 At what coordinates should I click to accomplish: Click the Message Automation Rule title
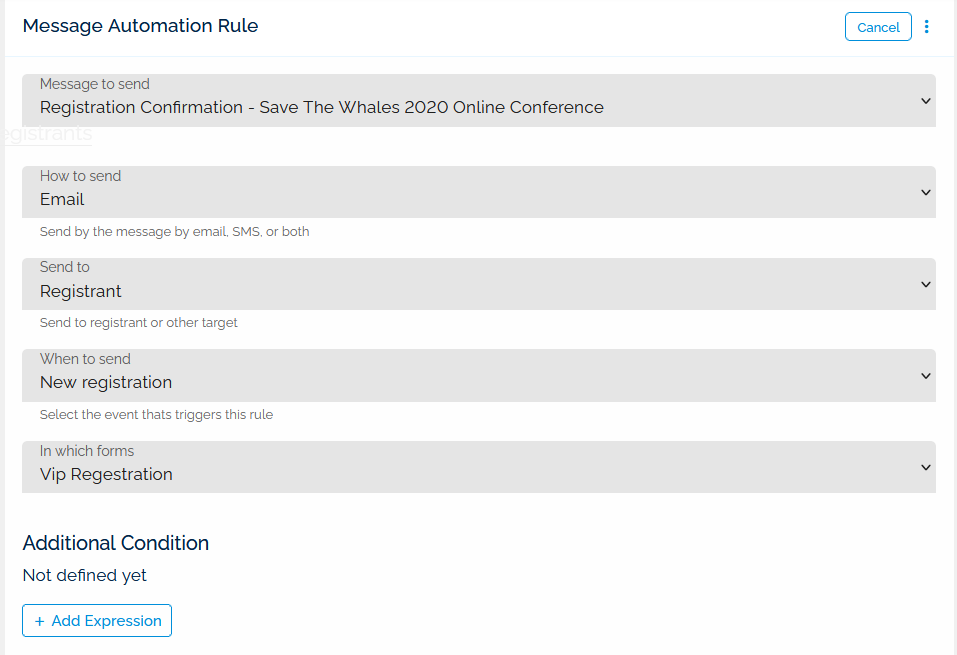[140, 26]
